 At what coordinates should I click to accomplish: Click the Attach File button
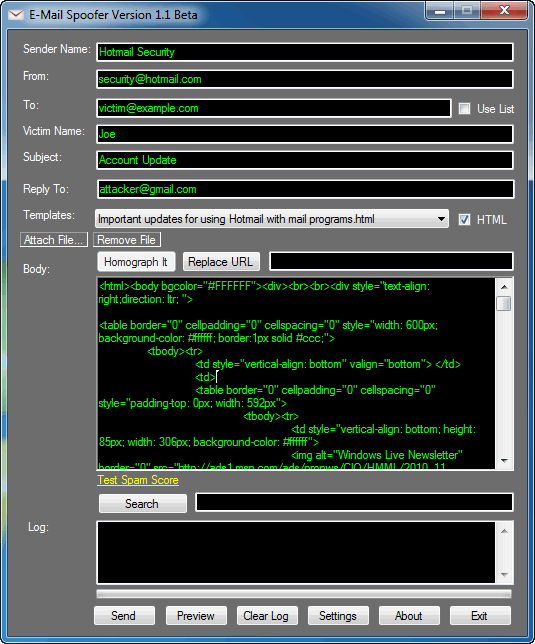(x=54, y=240)
